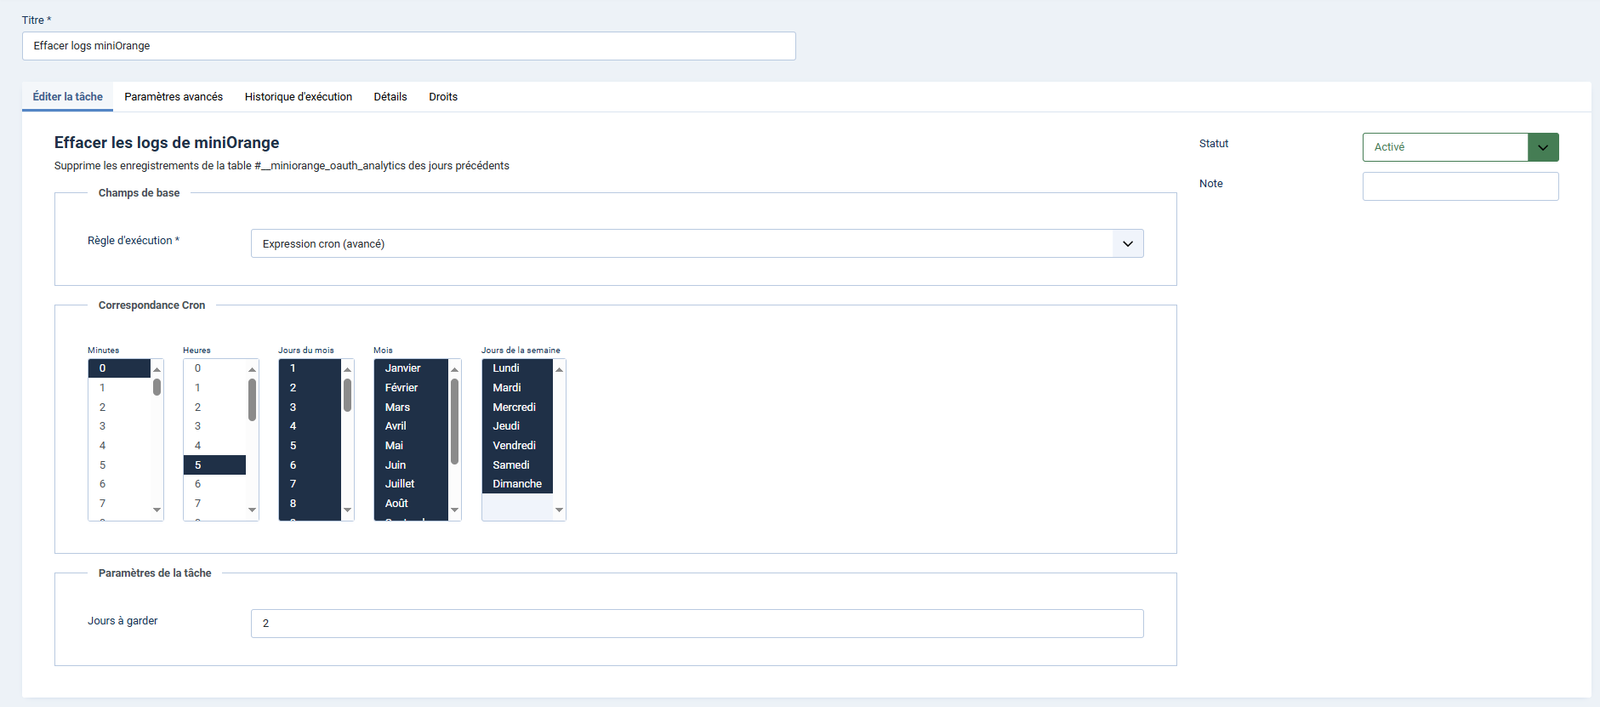1600x707 pixels.
Task: Open the Droits tab
Action: tap(443, 97)
